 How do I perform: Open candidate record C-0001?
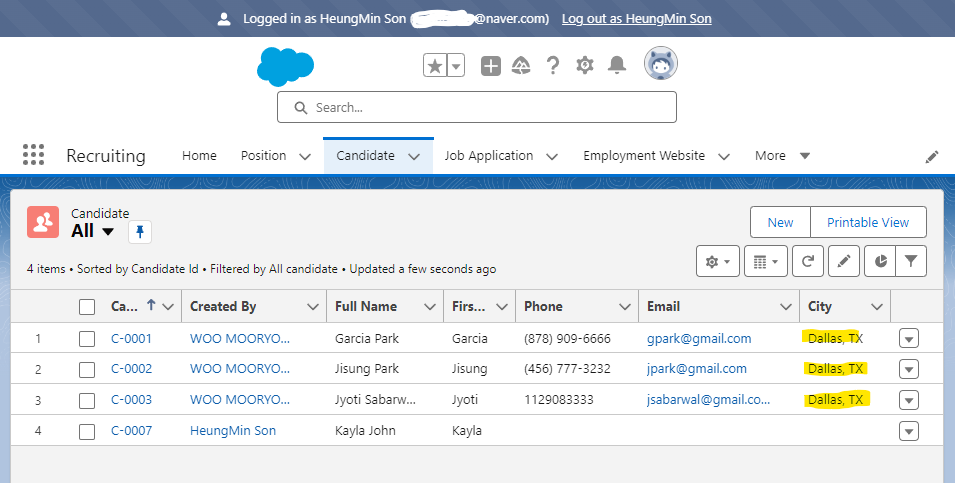click(131, 339)
